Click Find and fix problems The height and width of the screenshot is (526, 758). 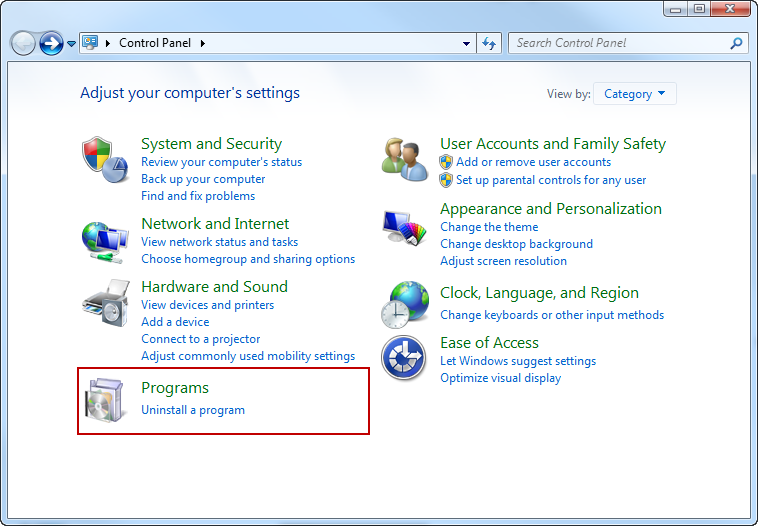click(x=198, y=196)
